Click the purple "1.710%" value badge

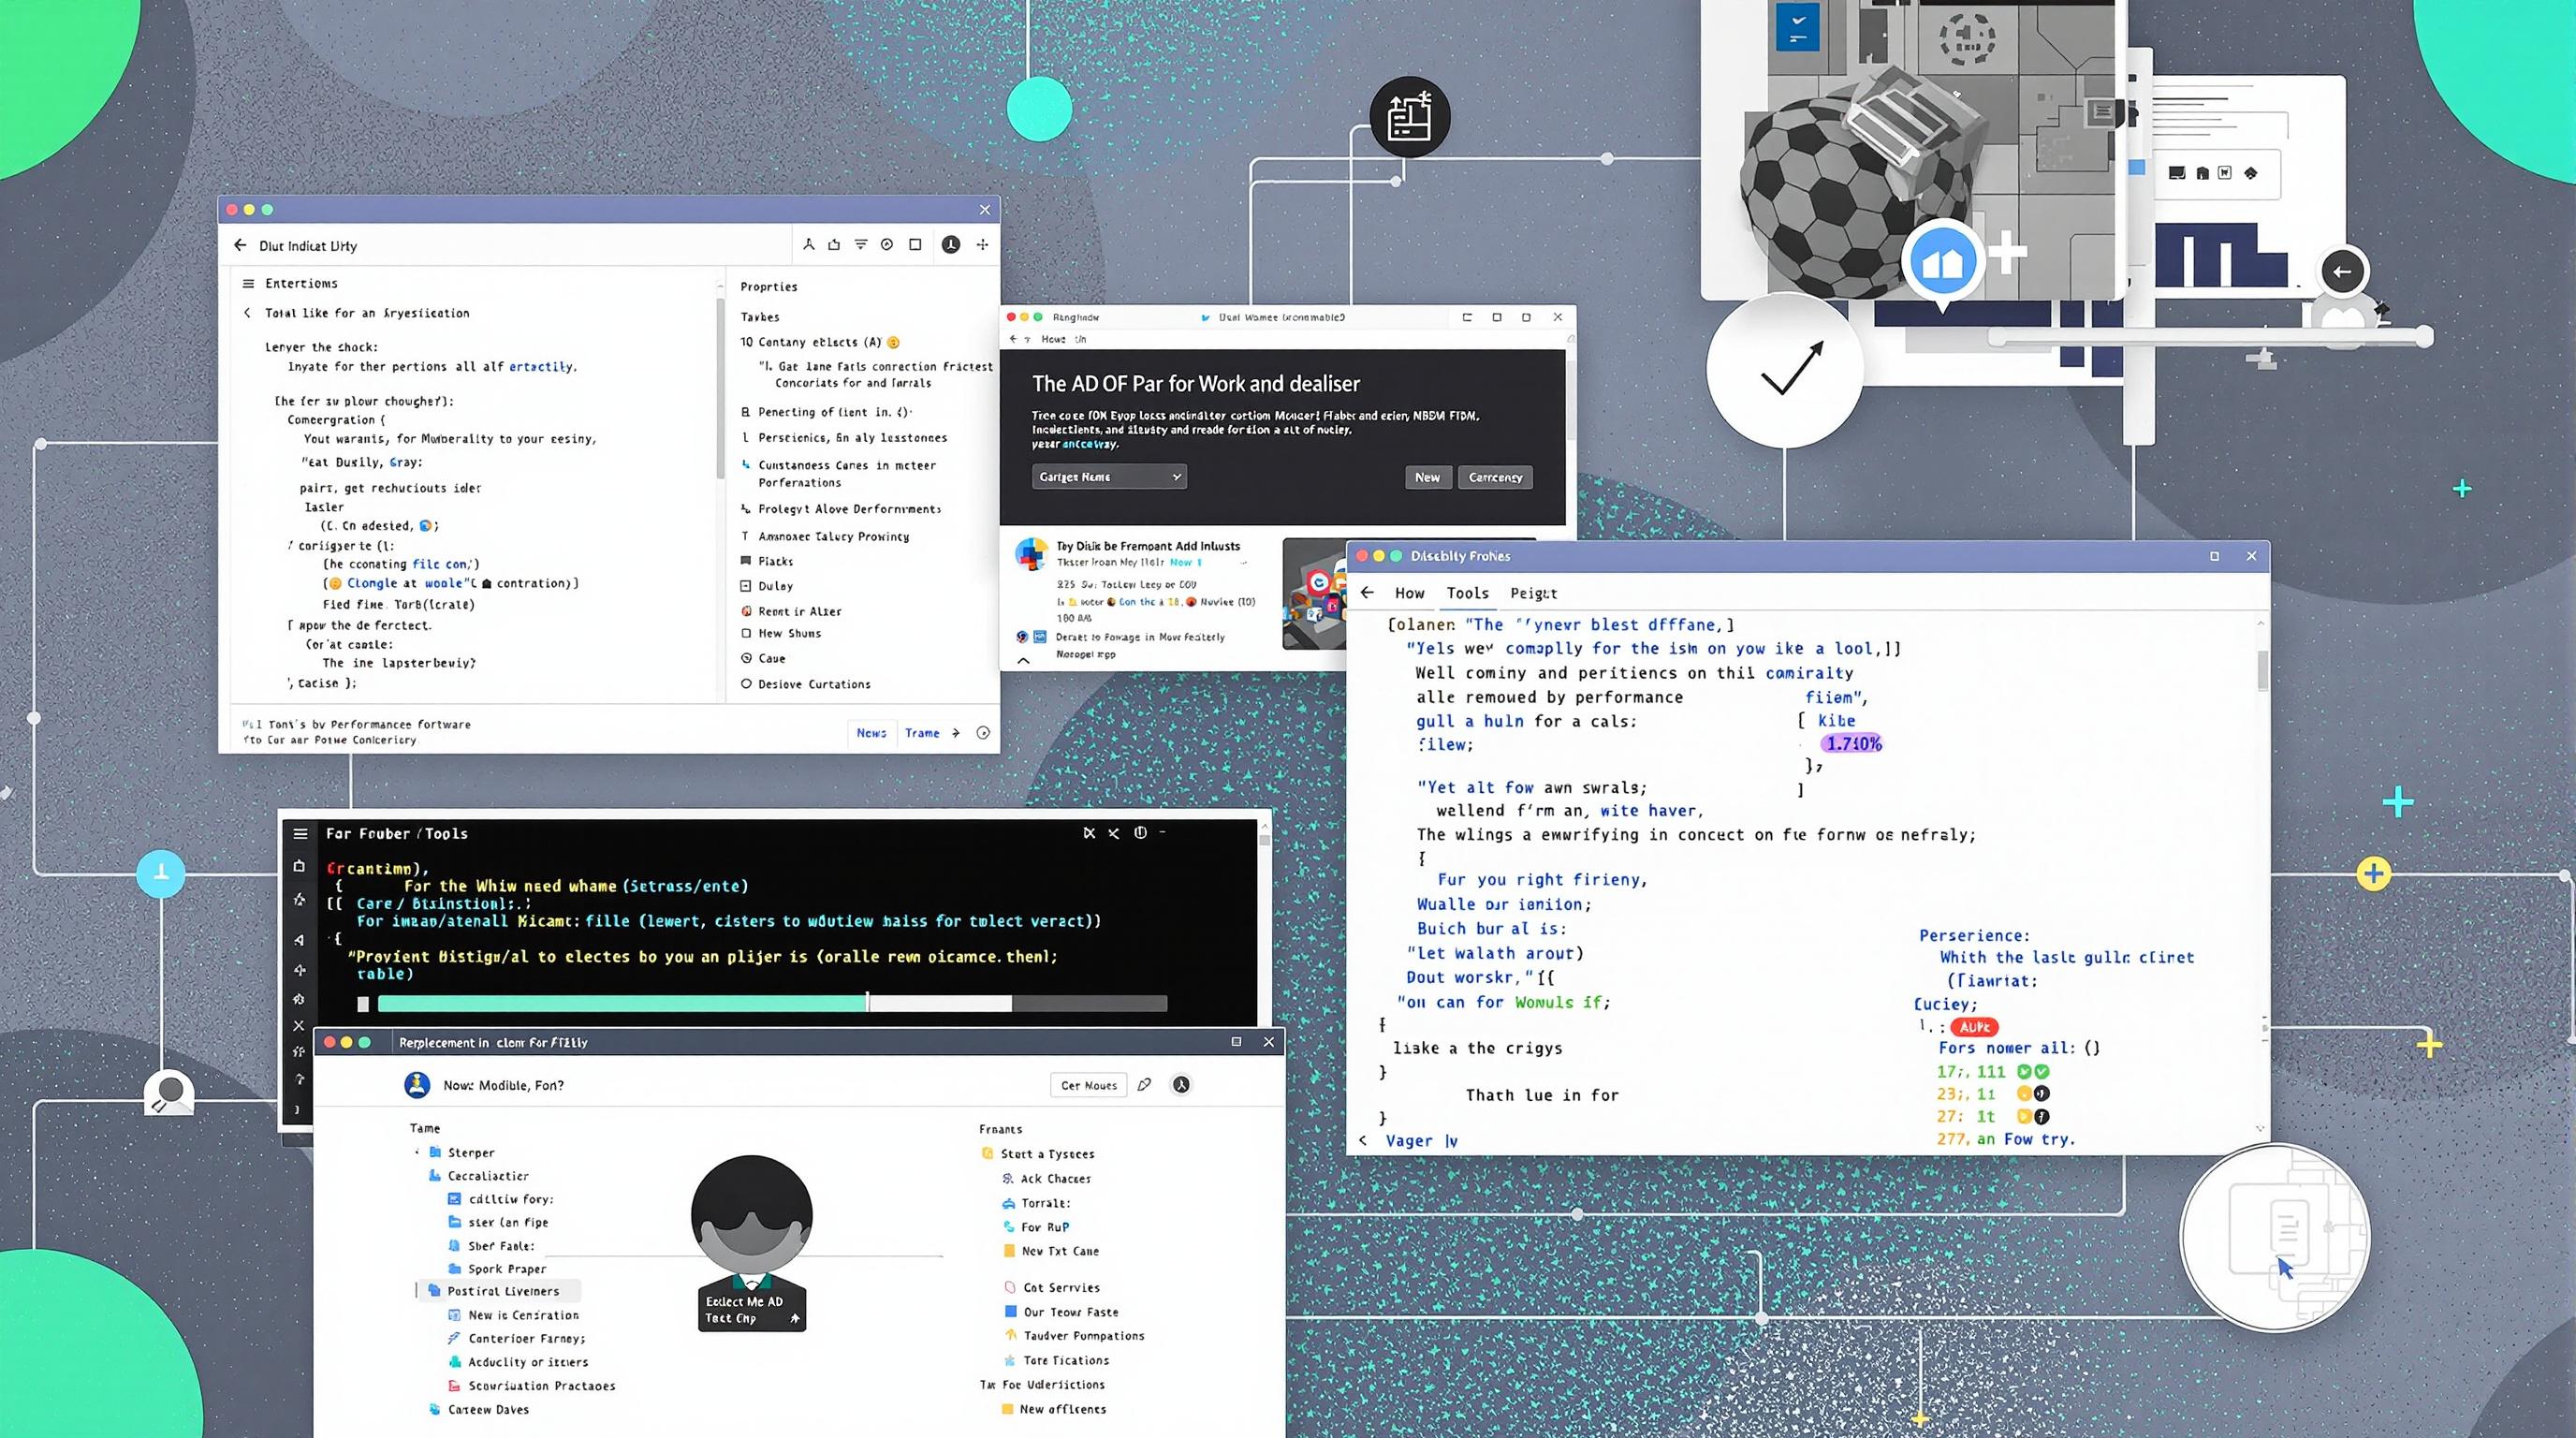point(1853,743)
